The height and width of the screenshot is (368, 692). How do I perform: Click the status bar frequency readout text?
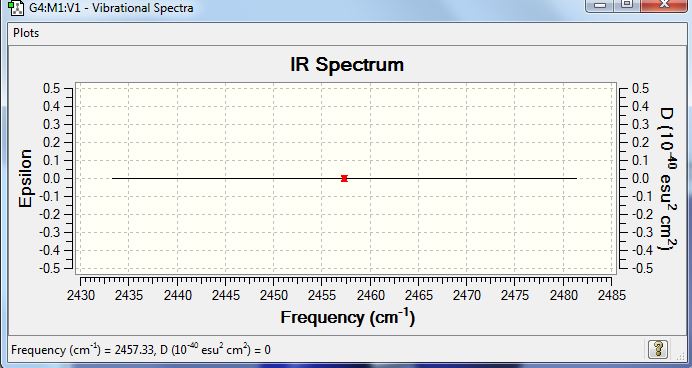point(141,350)
